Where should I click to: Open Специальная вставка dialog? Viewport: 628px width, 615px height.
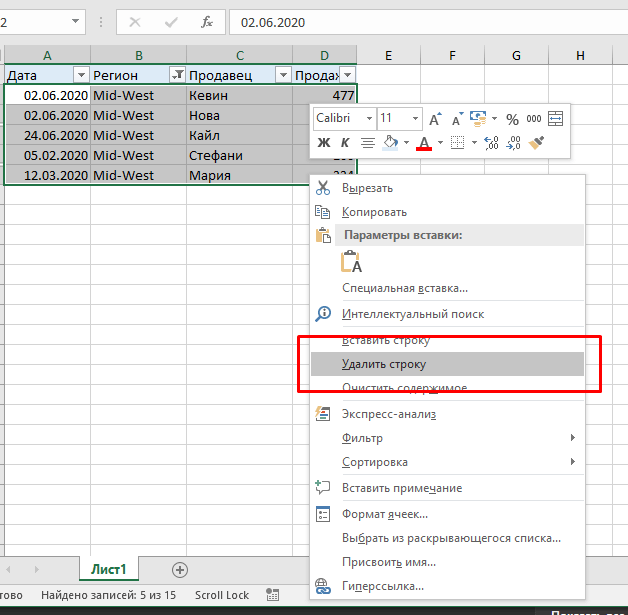pos(448,288)
